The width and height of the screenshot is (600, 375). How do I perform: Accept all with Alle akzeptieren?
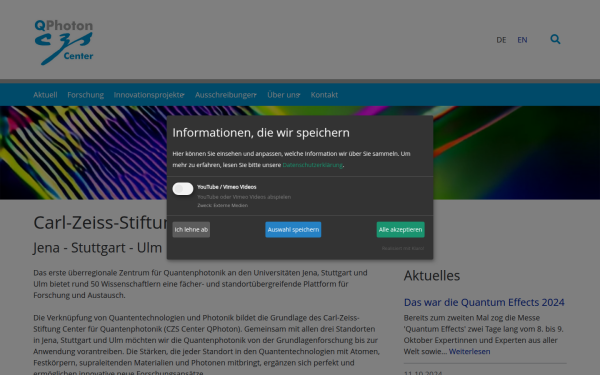tap(400, 230)
